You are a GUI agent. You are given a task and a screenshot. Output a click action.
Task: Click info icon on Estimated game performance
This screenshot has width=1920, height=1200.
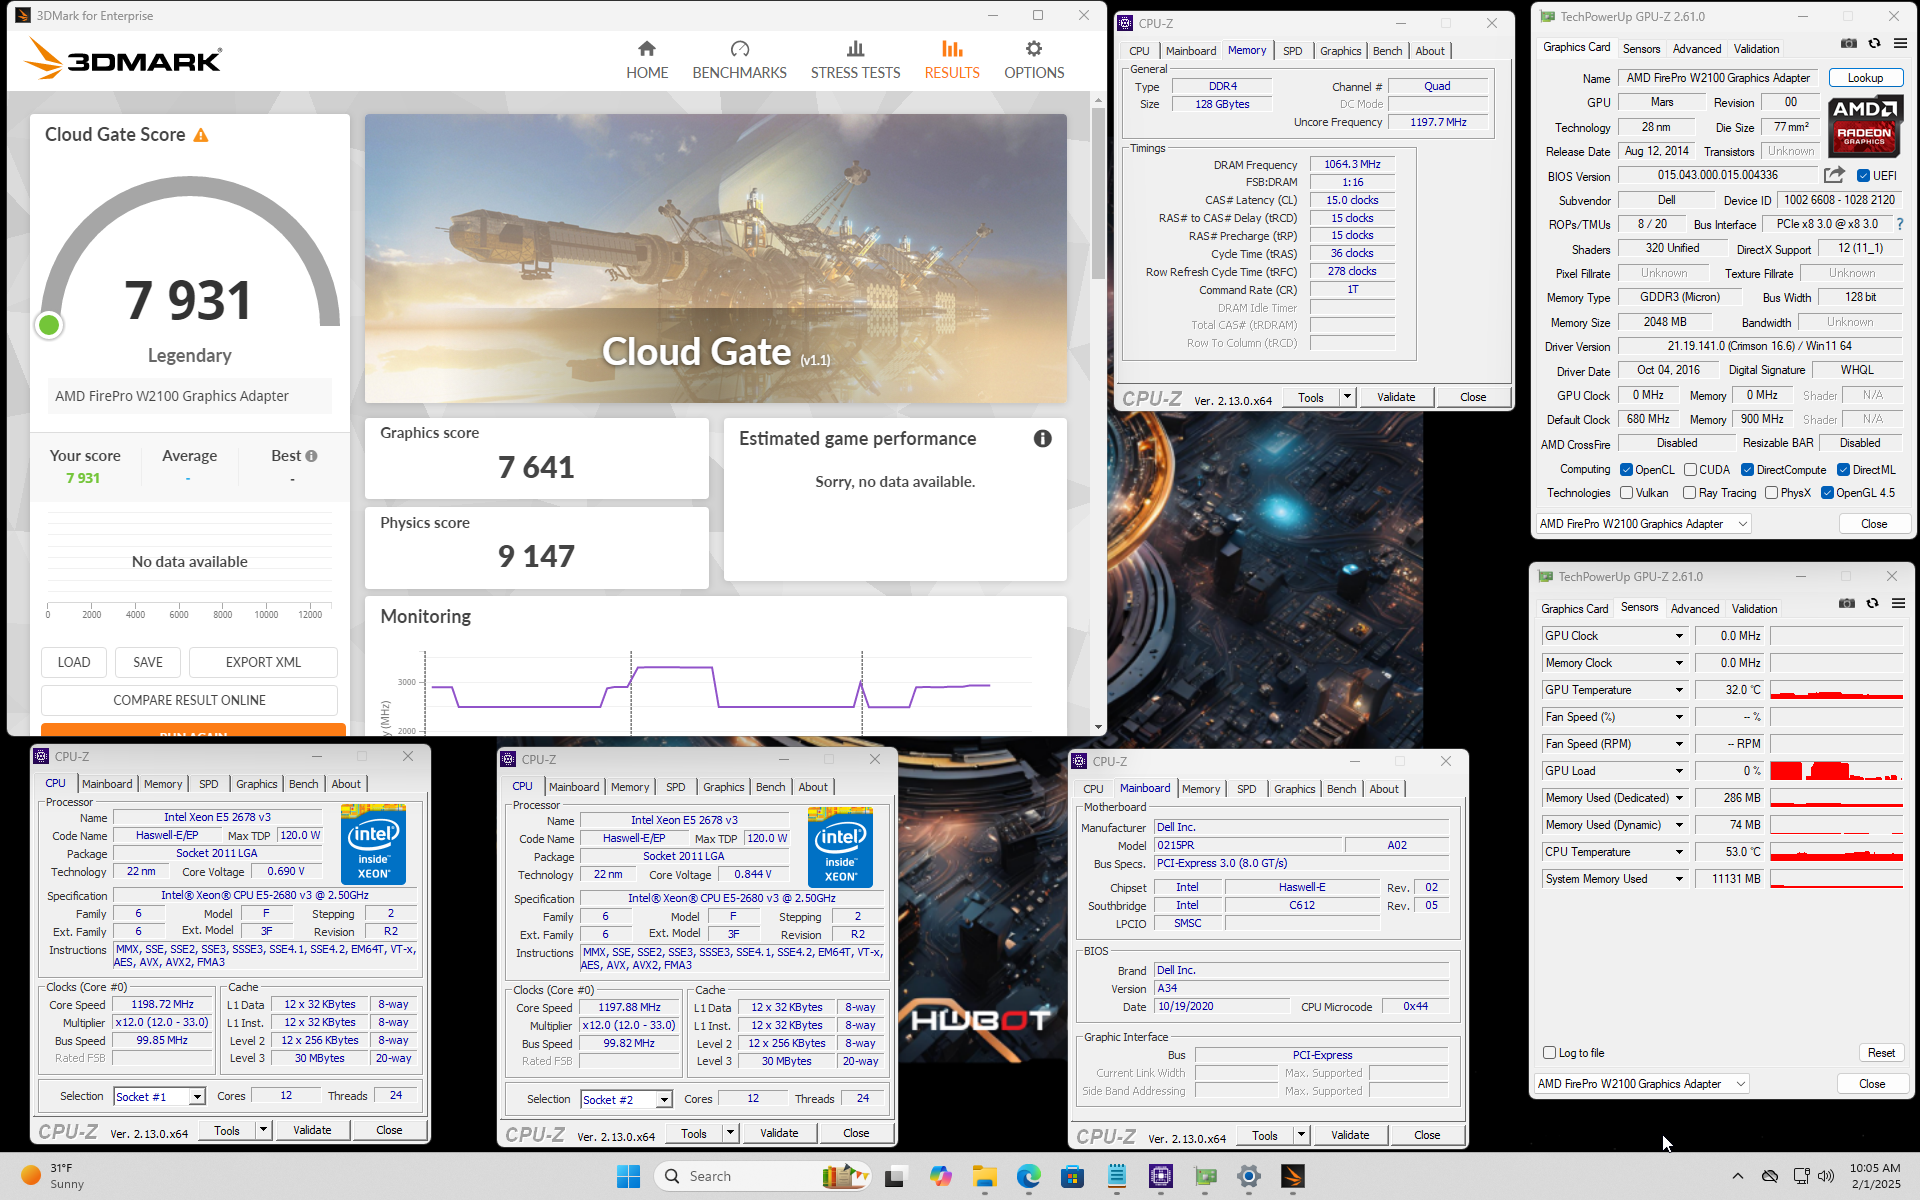(x=1042, y=438)
